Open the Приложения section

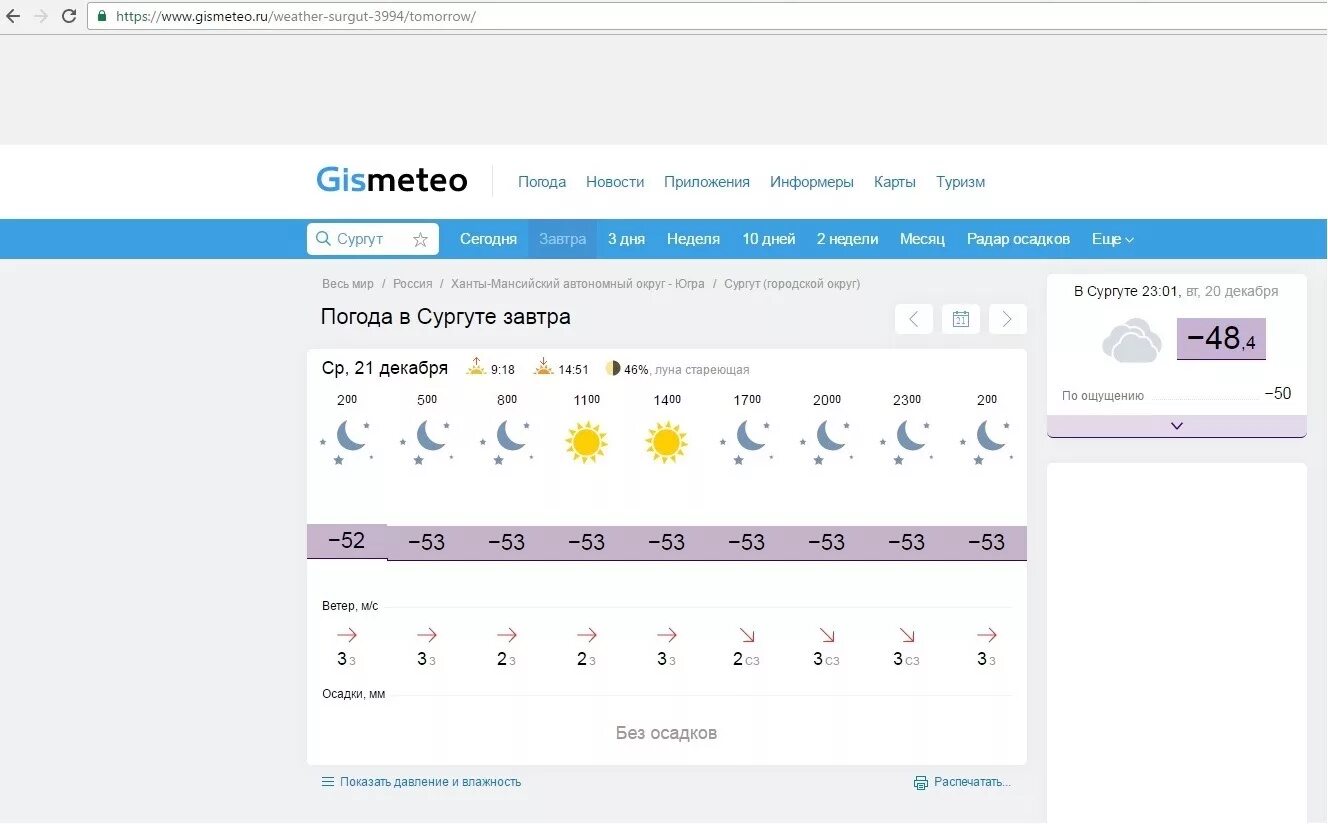click(707, 182)
